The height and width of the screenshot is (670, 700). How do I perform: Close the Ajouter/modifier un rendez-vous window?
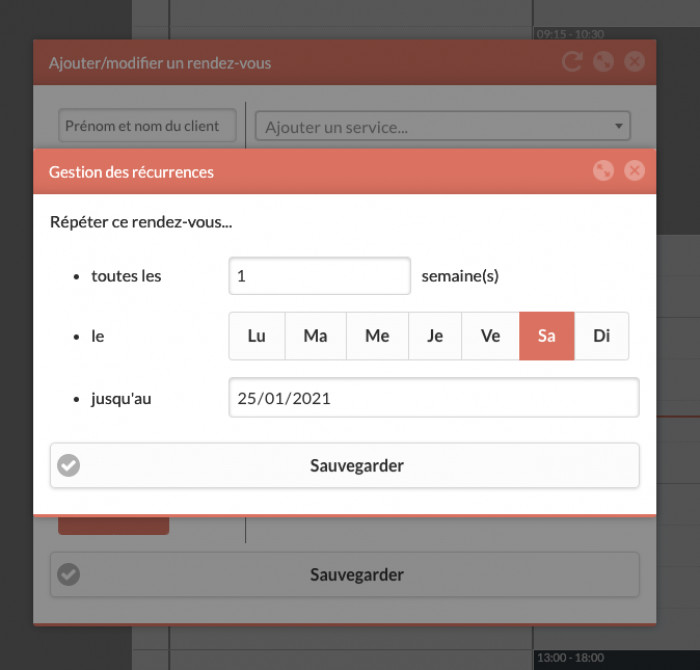(x=634, y=62)
